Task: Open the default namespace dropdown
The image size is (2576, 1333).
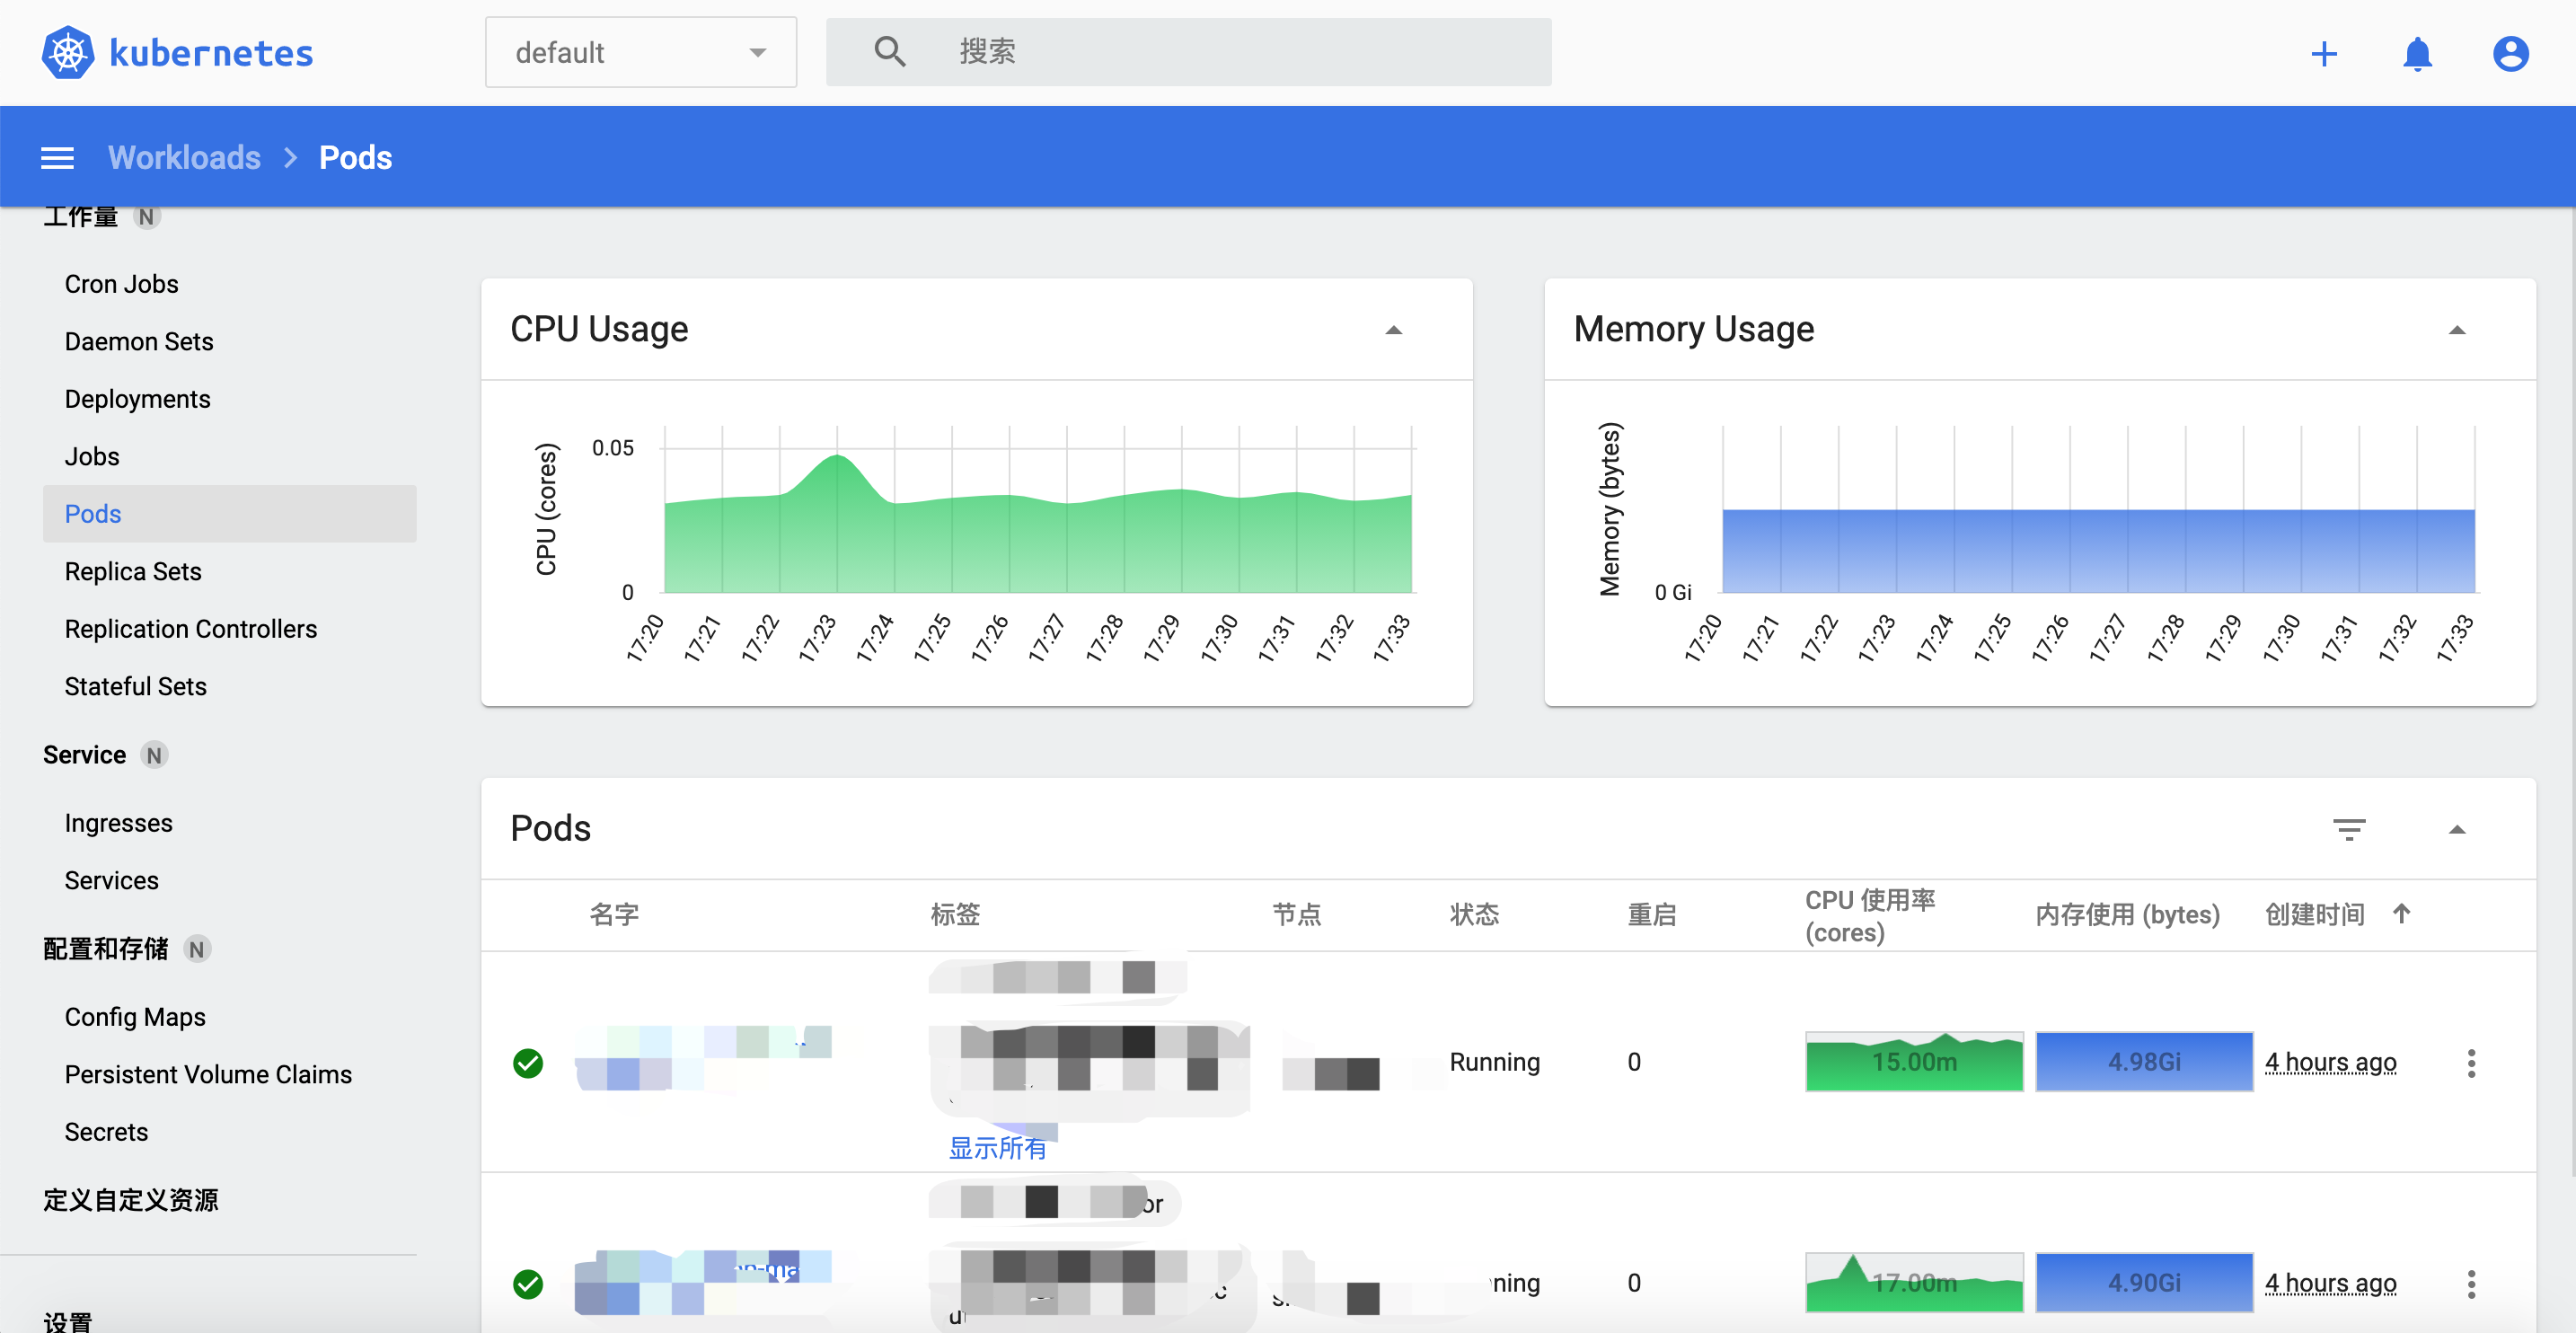Action: [x=640, y=53]
